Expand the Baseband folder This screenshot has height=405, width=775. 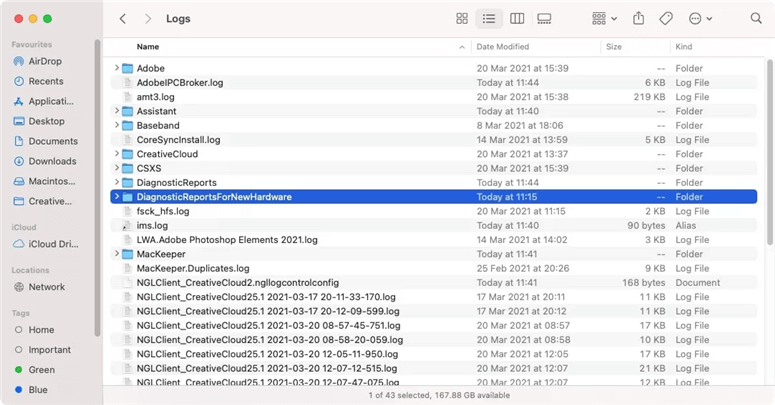(x=117, y=125)
